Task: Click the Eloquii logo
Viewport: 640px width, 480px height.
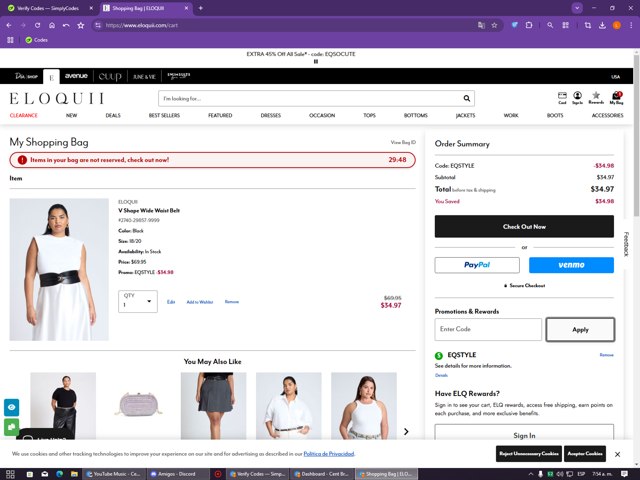Action: tap(57, 98)
